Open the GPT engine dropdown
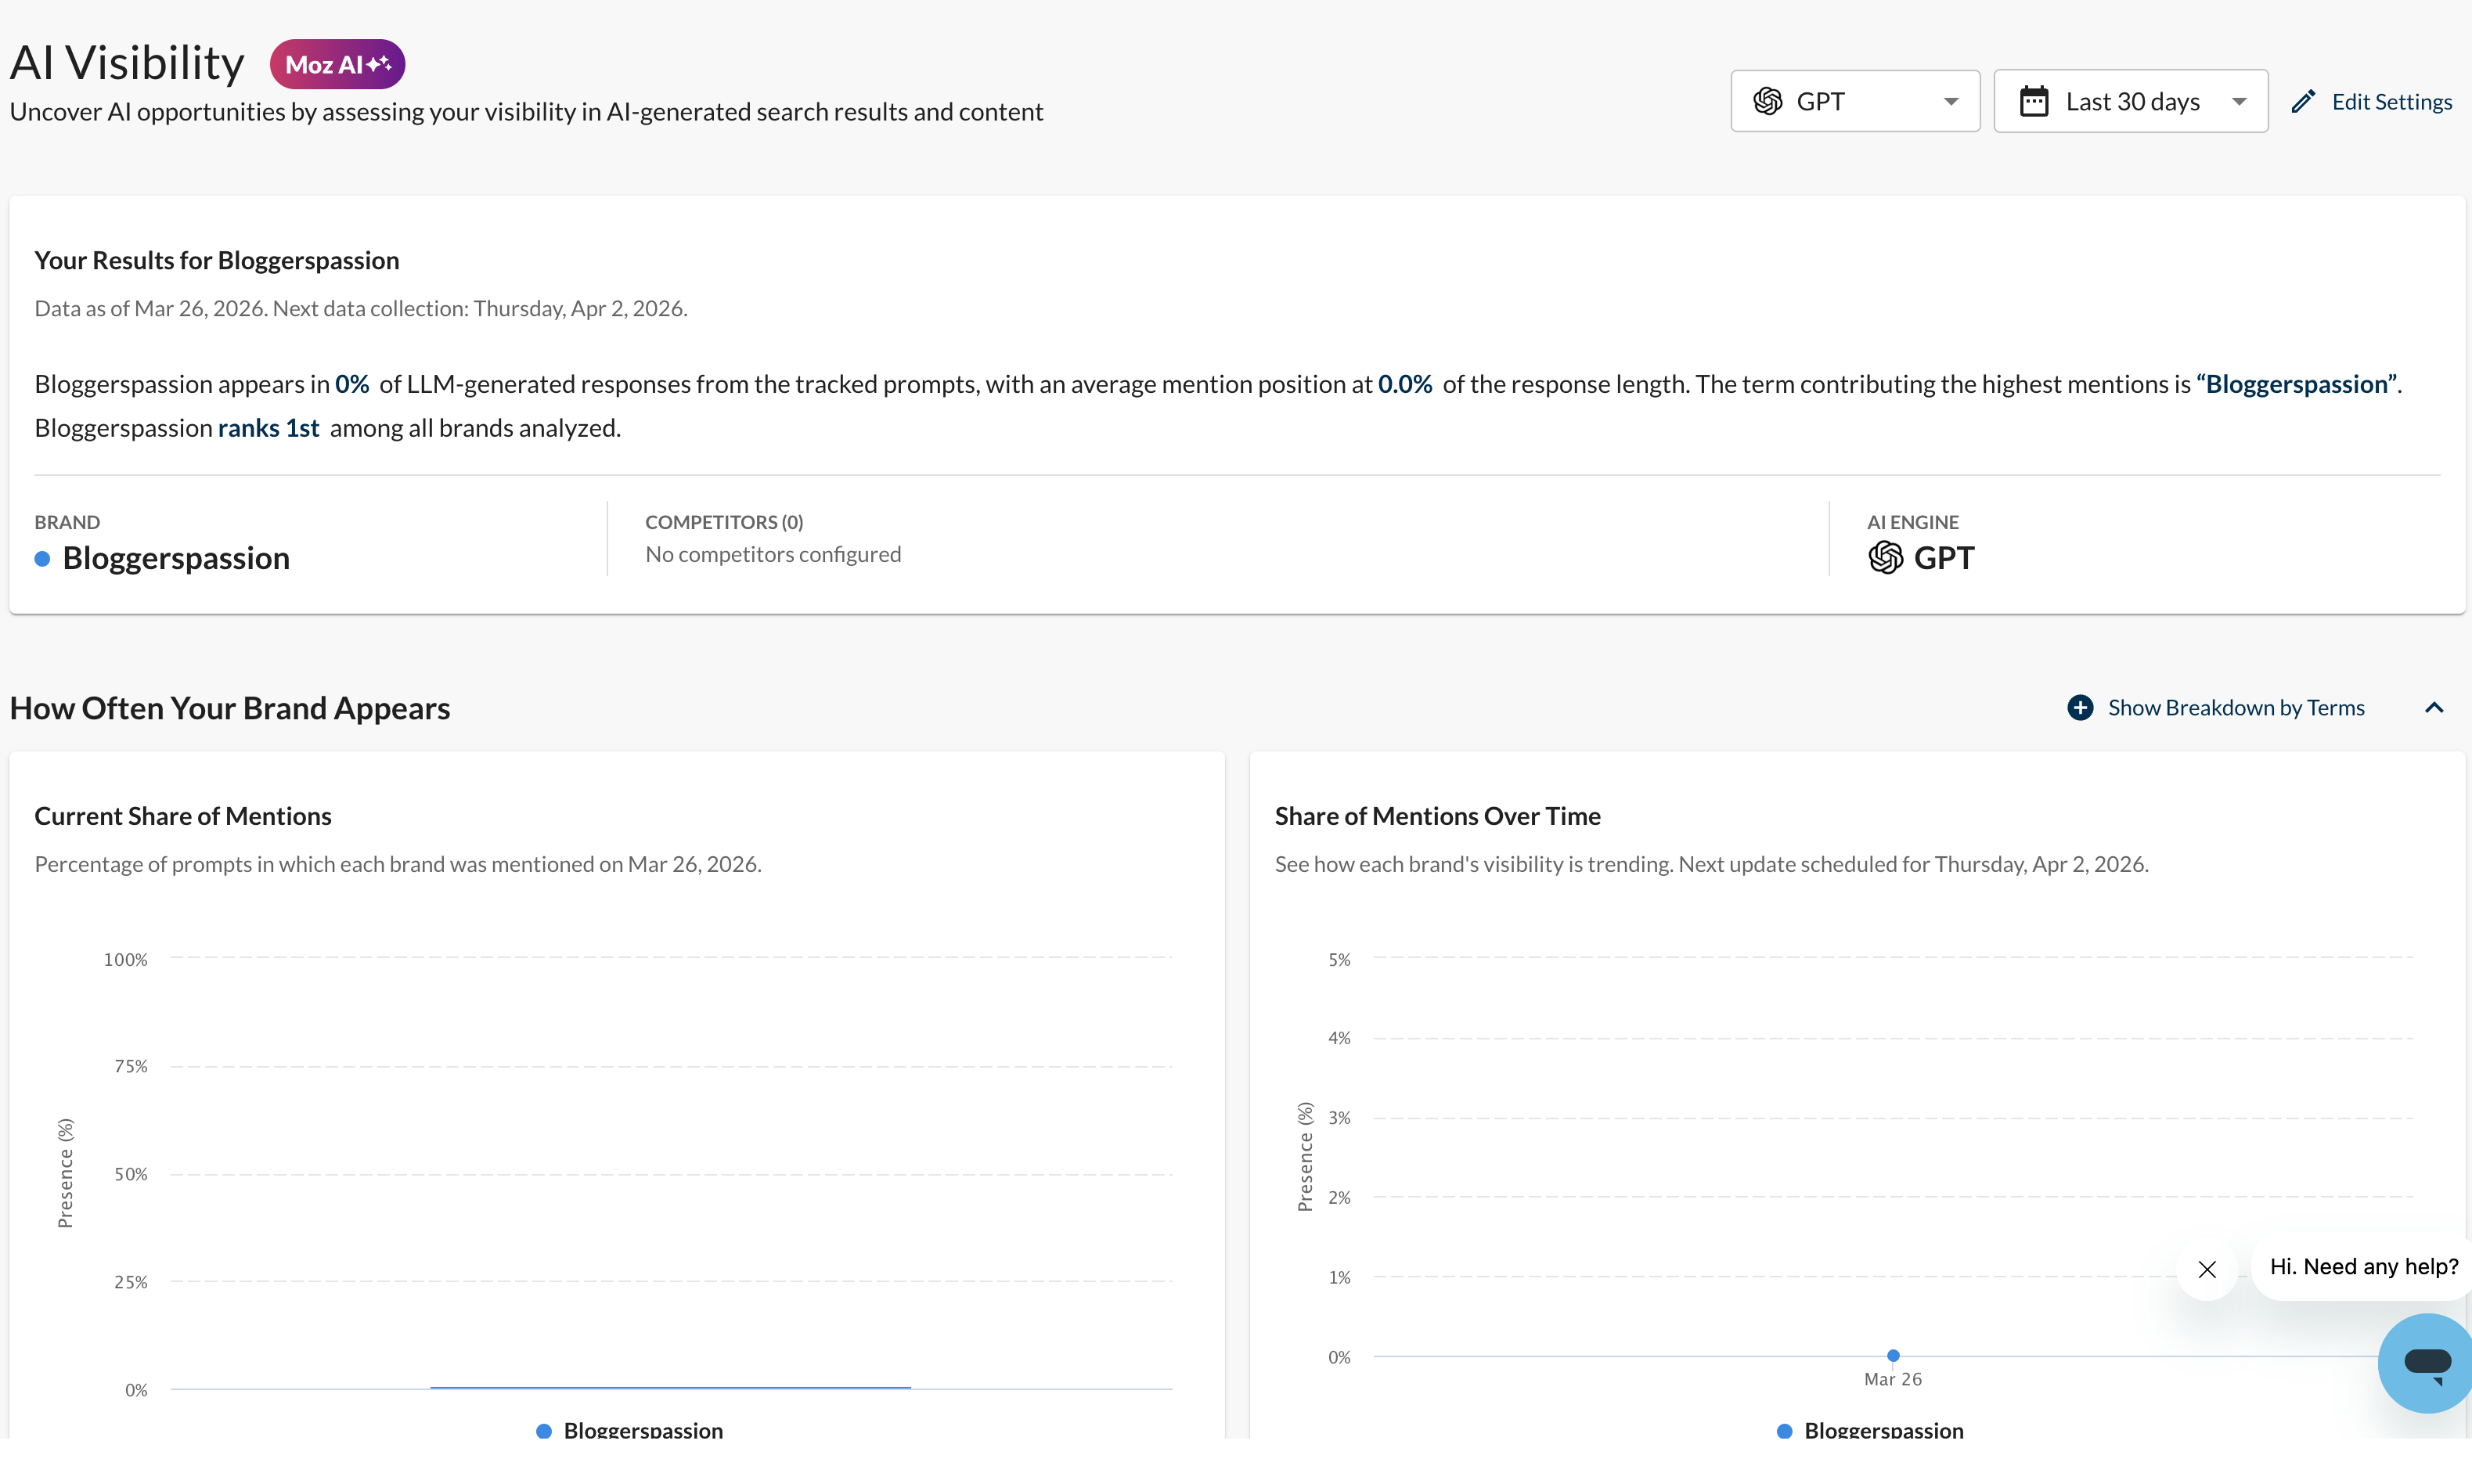 [x=1855, y=101]
